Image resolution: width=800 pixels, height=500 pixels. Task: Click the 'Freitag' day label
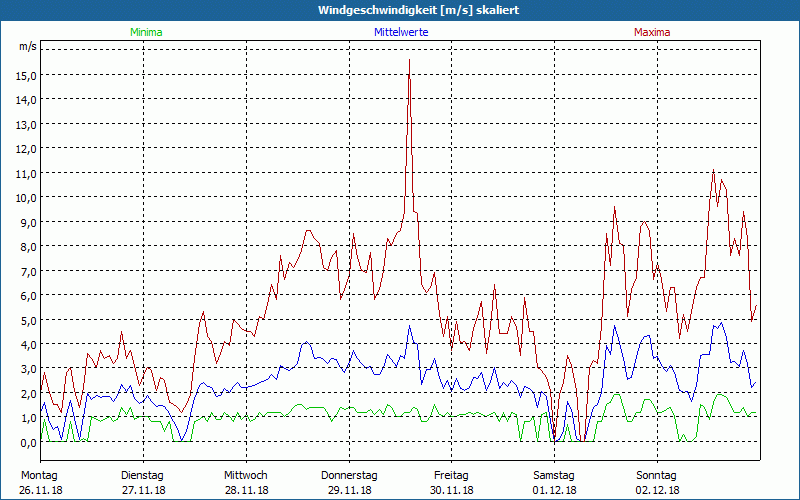point(451,476)
